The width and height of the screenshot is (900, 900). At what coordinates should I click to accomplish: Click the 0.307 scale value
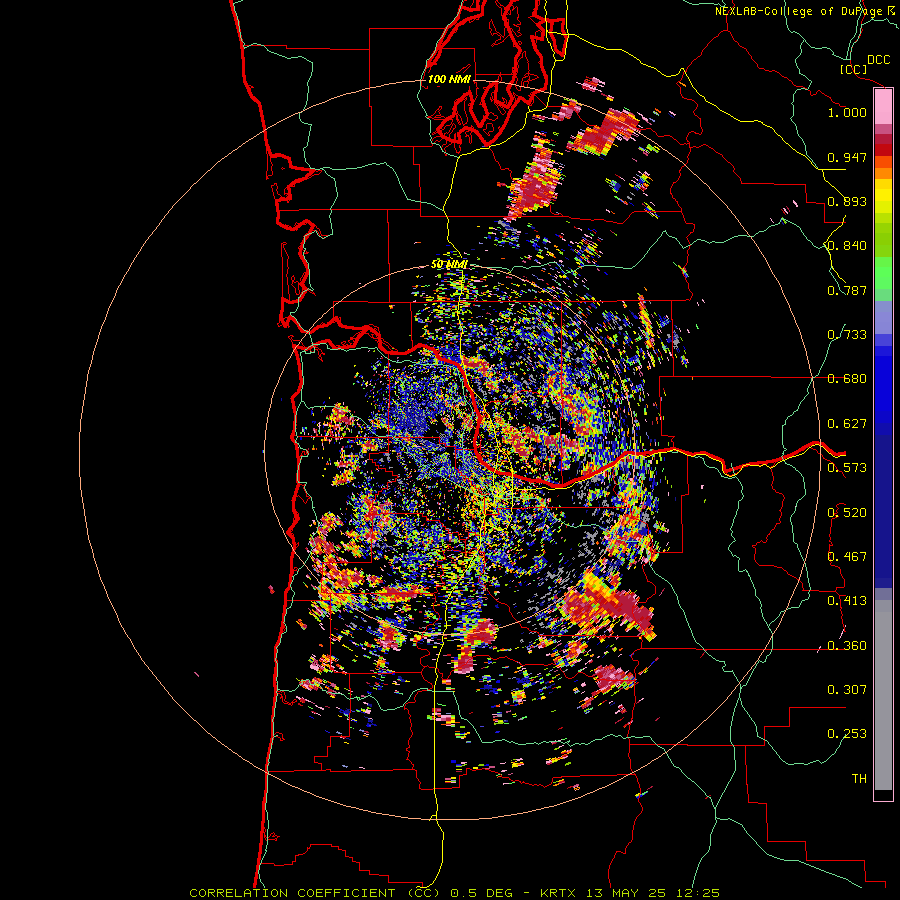(847, 690)
